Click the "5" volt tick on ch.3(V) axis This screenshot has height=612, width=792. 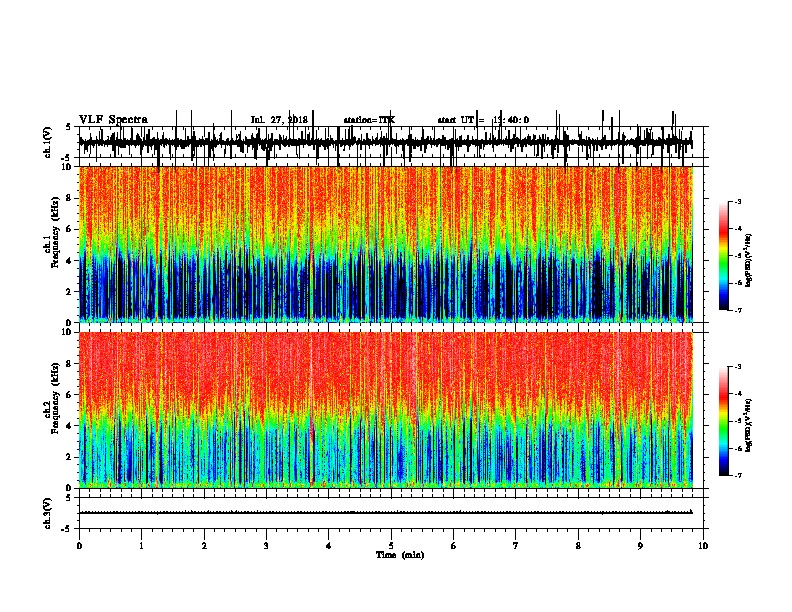[x=68, y=498]
